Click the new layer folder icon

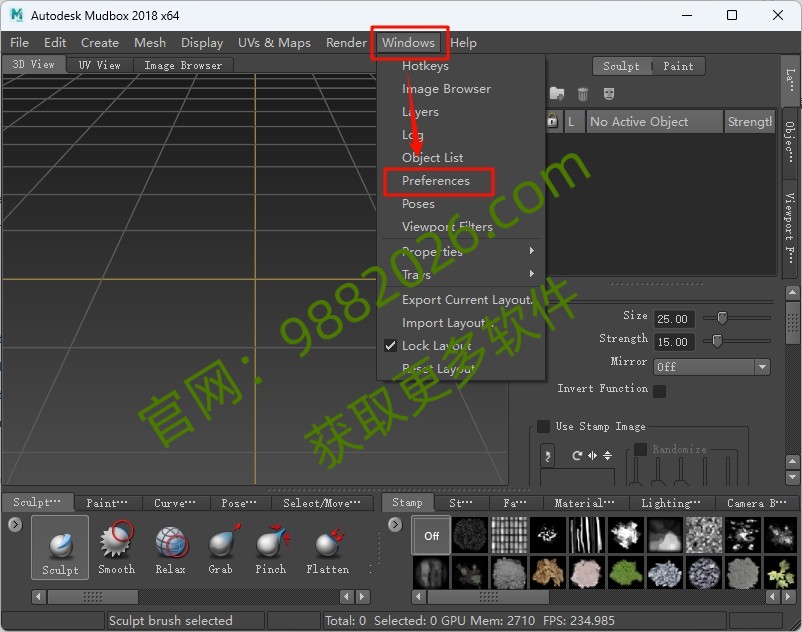point(557,94)
